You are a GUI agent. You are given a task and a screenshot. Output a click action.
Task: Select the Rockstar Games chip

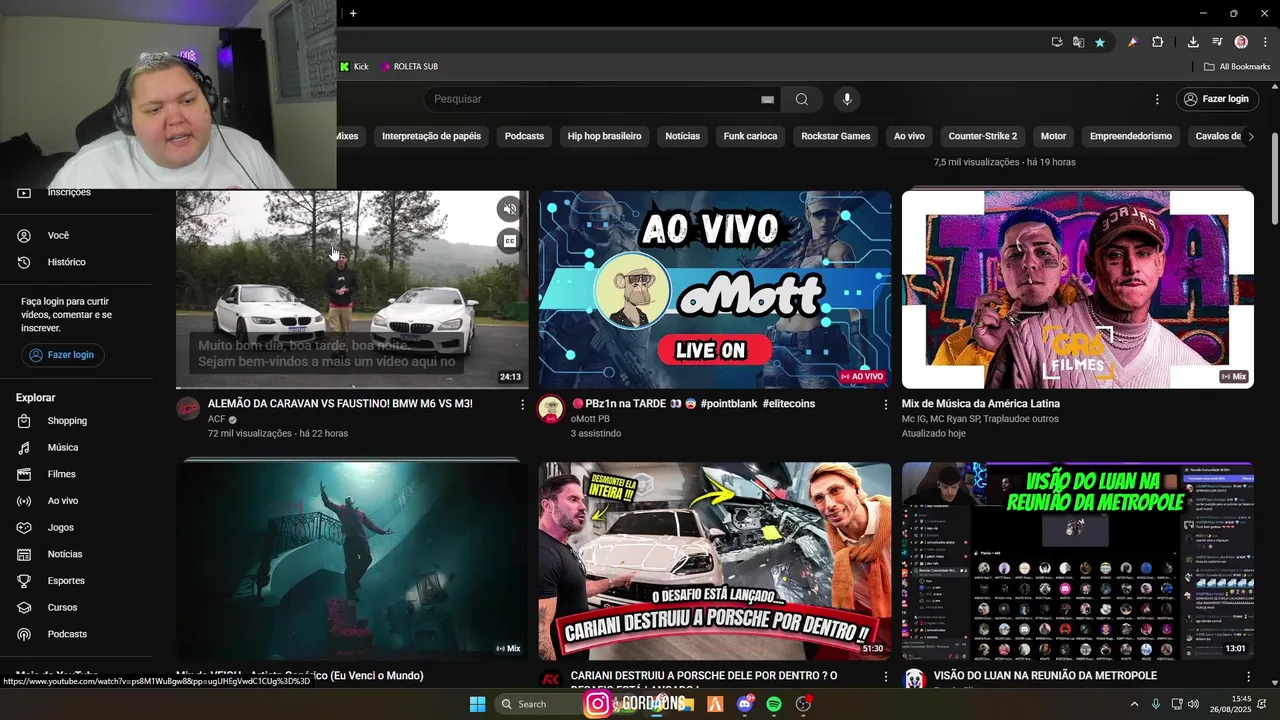pos(835,136)
